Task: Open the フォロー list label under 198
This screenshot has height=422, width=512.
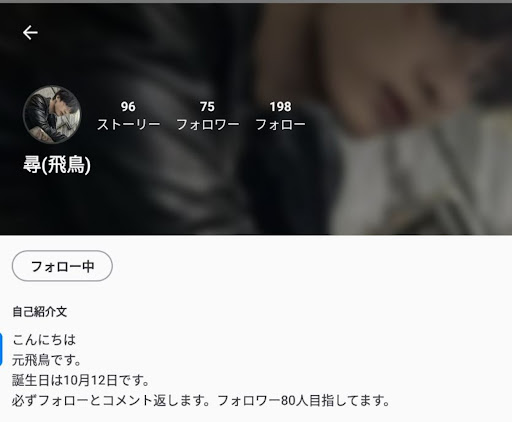Action: [x=280, y=125]
